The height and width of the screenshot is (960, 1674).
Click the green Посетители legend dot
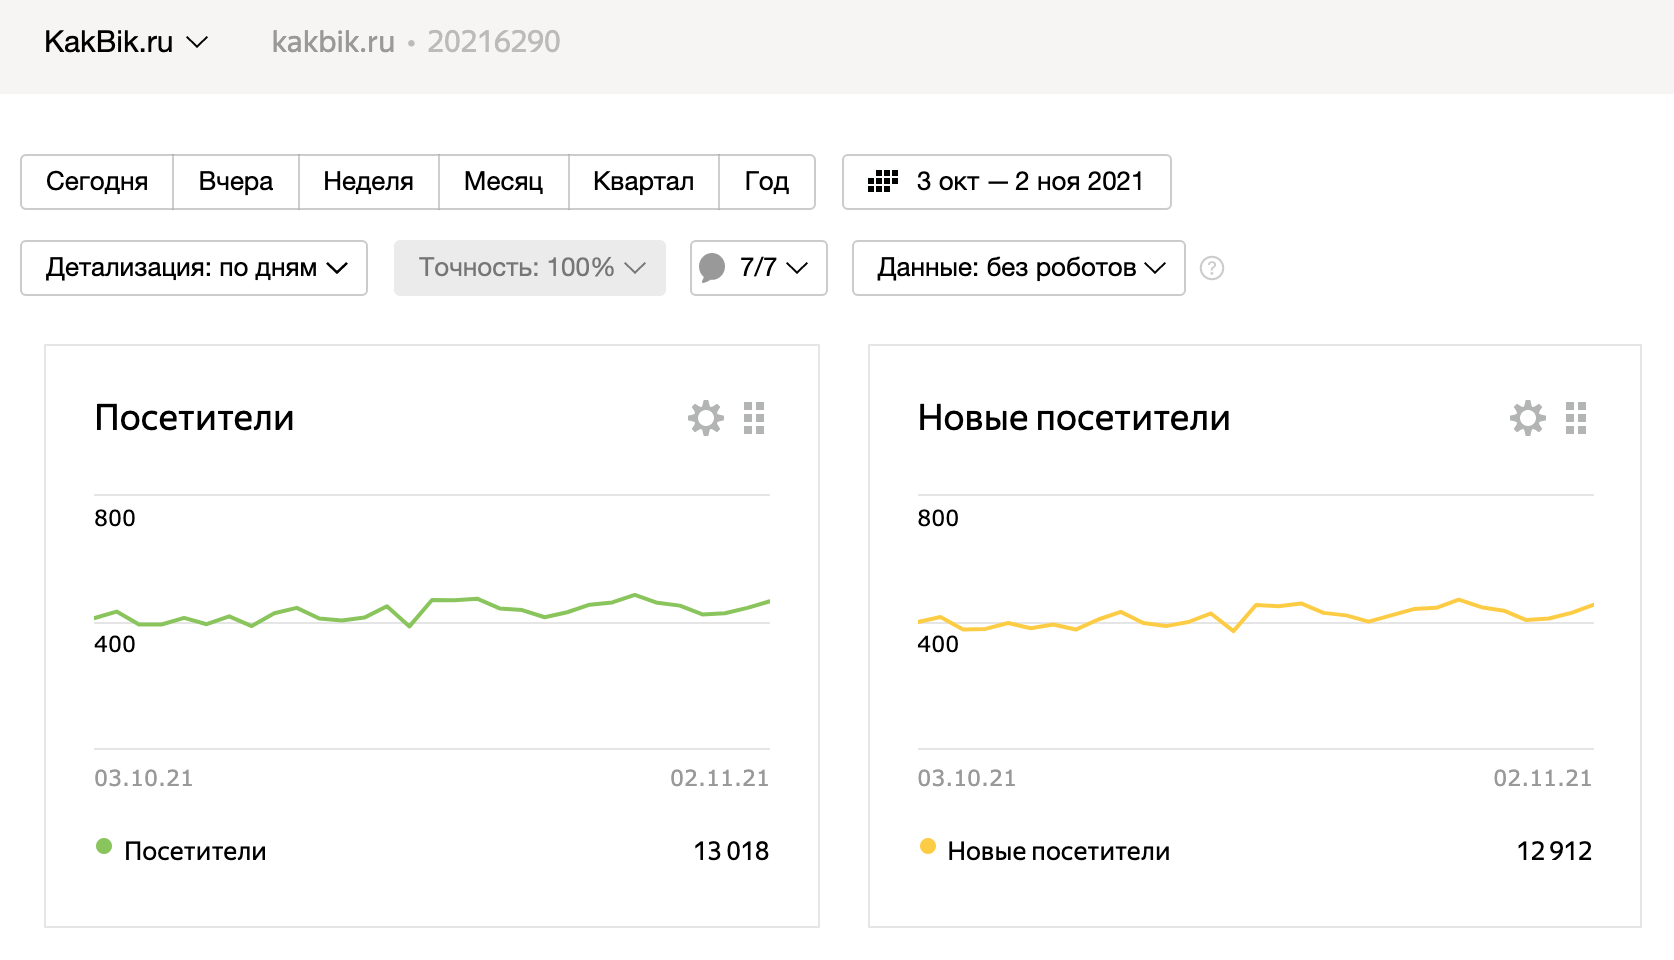[x=104, y=846]
